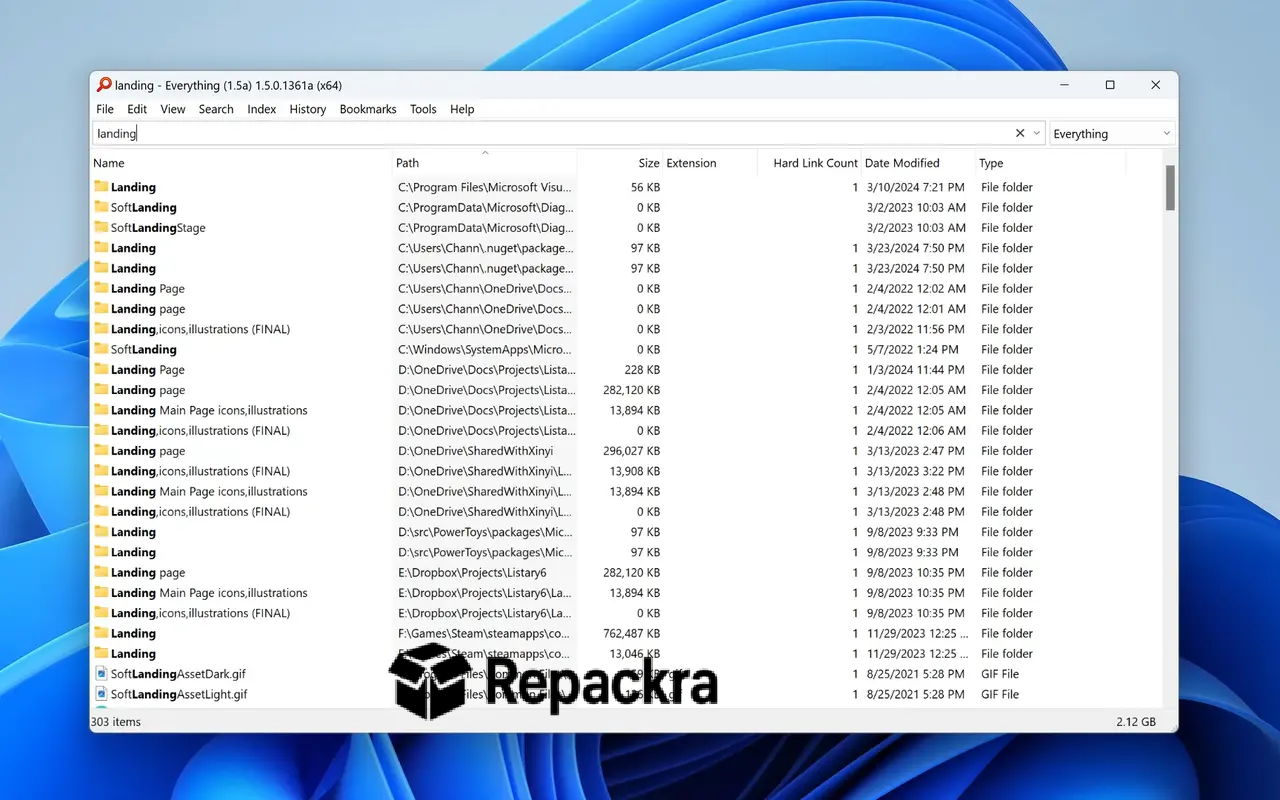Select the 'SoftLandingStage' file name
Screen dimensions: 1280x800
coord(158,228)
